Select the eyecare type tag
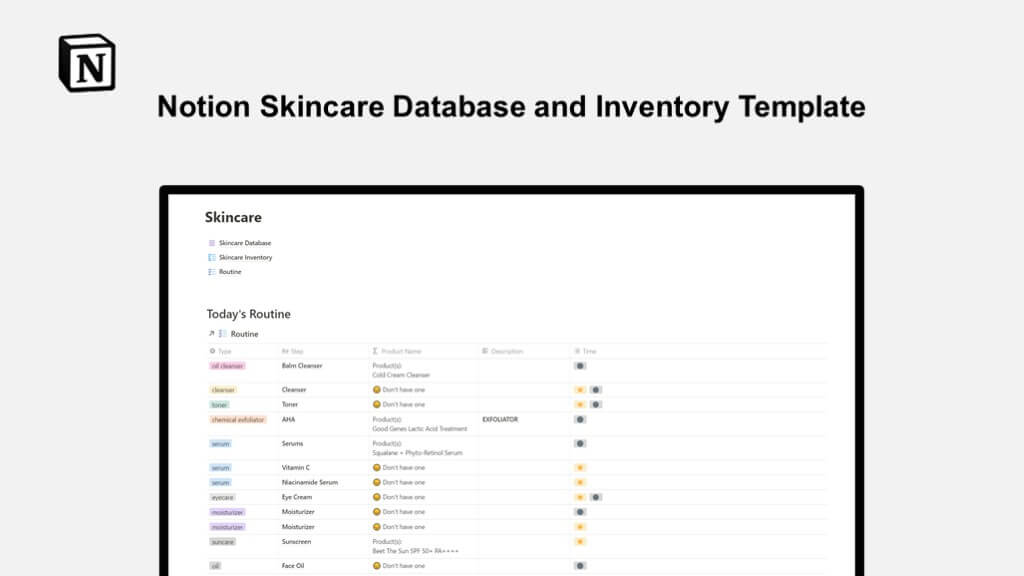1024x576 pixels. (223, 498)
